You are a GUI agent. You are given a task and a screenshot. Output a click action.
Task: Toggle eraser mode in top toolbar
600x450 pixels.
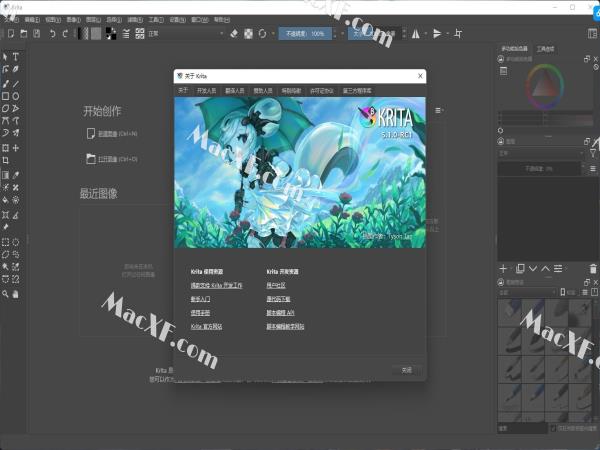tap(234, 34)
